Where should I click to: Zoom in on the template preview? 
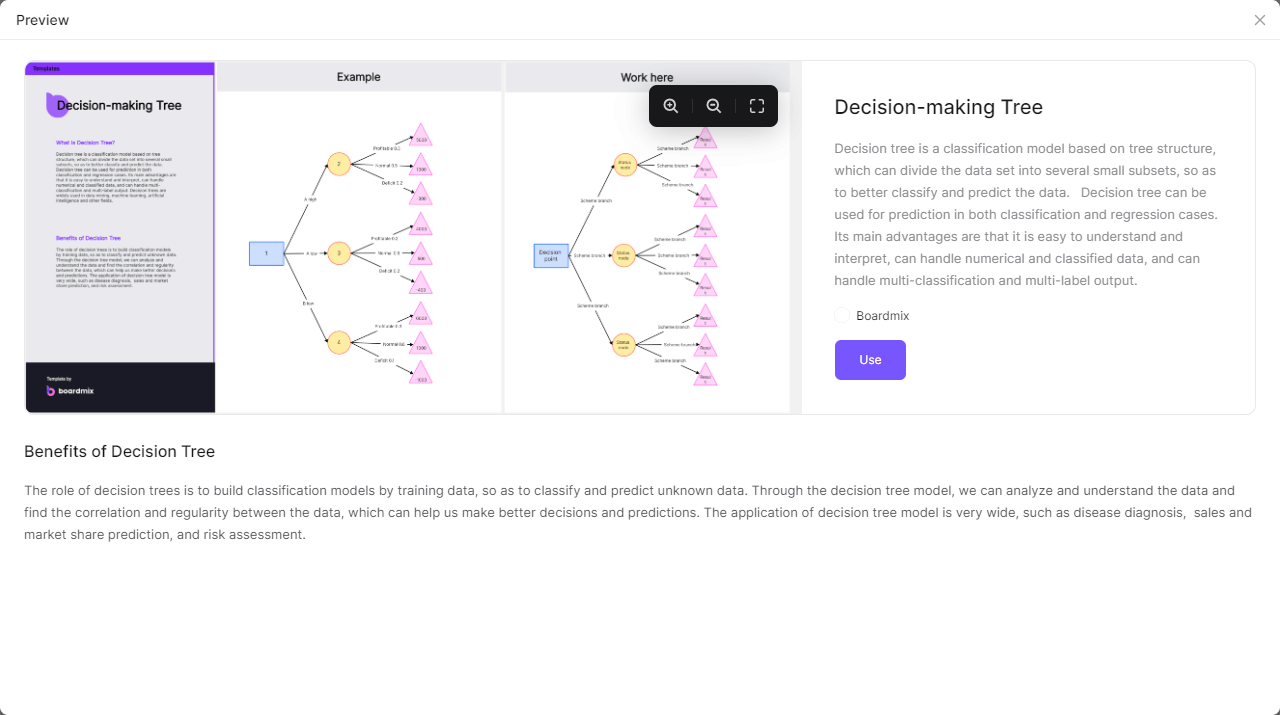671,106
